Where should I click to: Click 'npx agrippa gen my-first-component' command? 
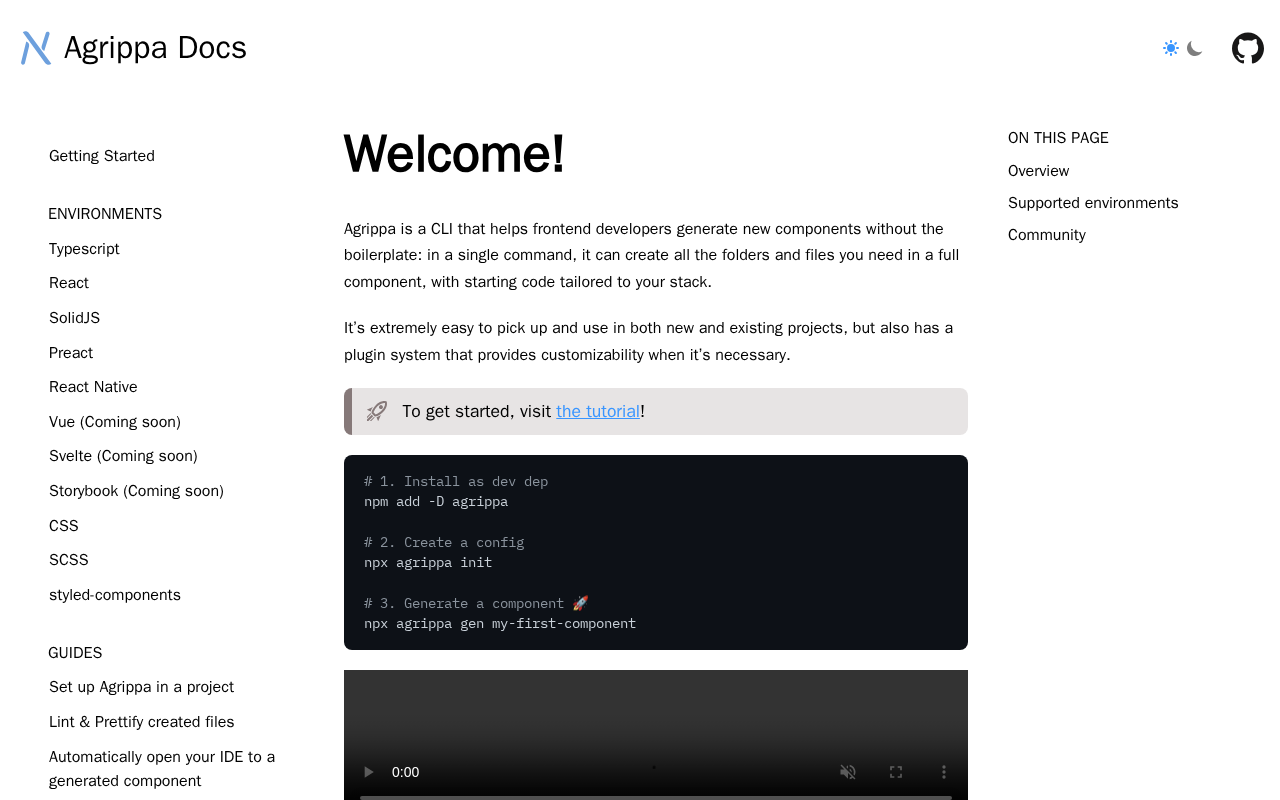pos(500,624)
